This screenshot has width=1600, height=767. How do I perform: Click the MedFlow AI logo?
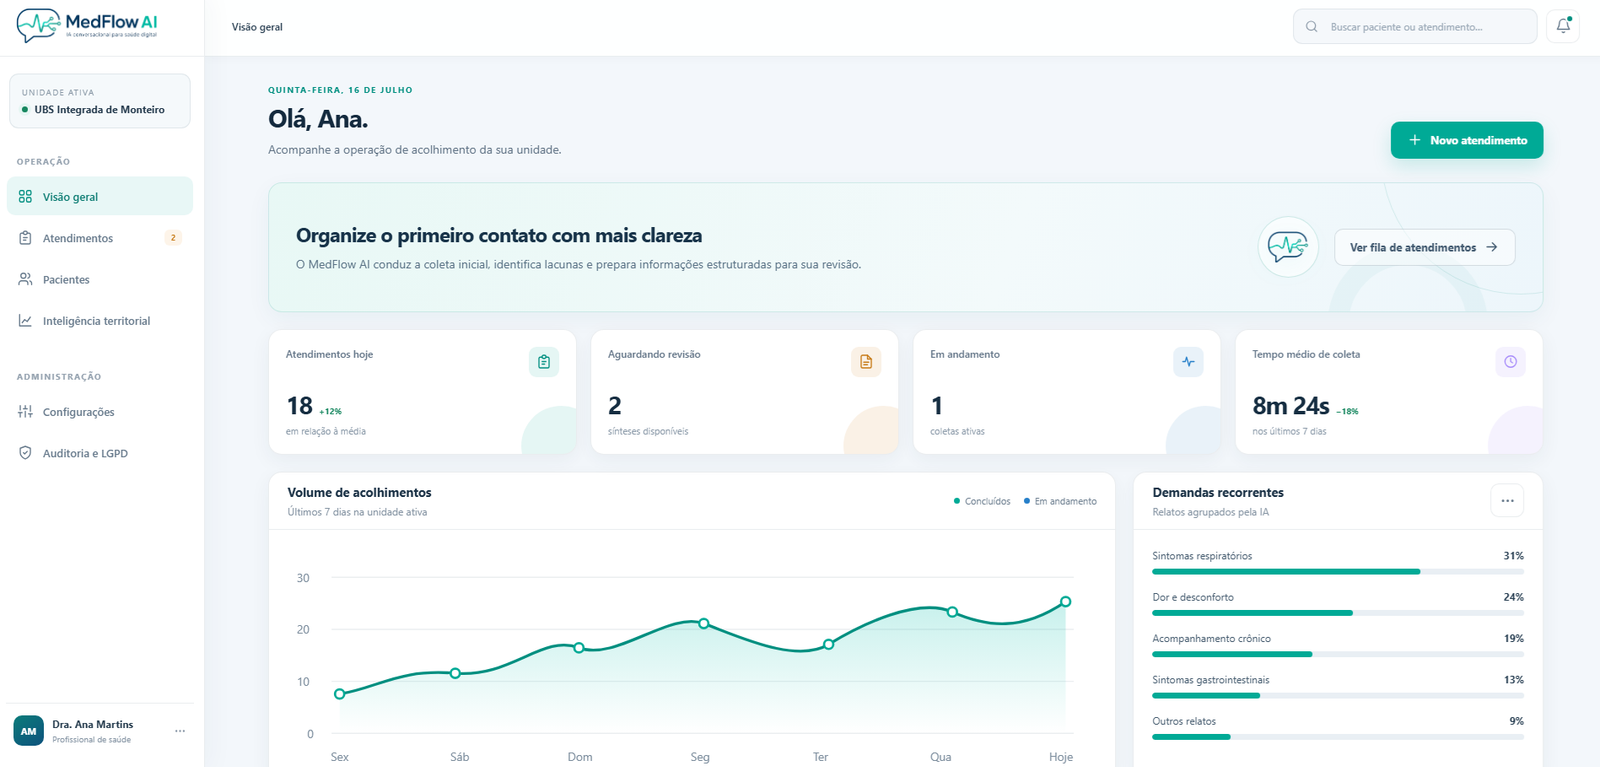pos(88,25)
